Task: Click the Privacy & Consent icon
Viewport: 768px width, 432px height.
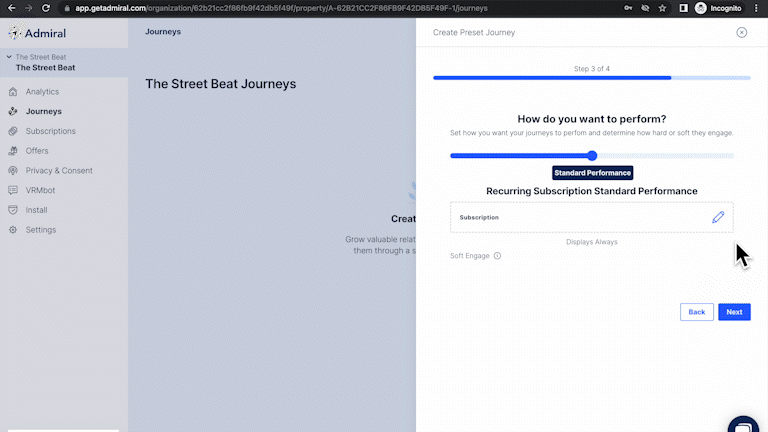Action: [x=13, y=170]
